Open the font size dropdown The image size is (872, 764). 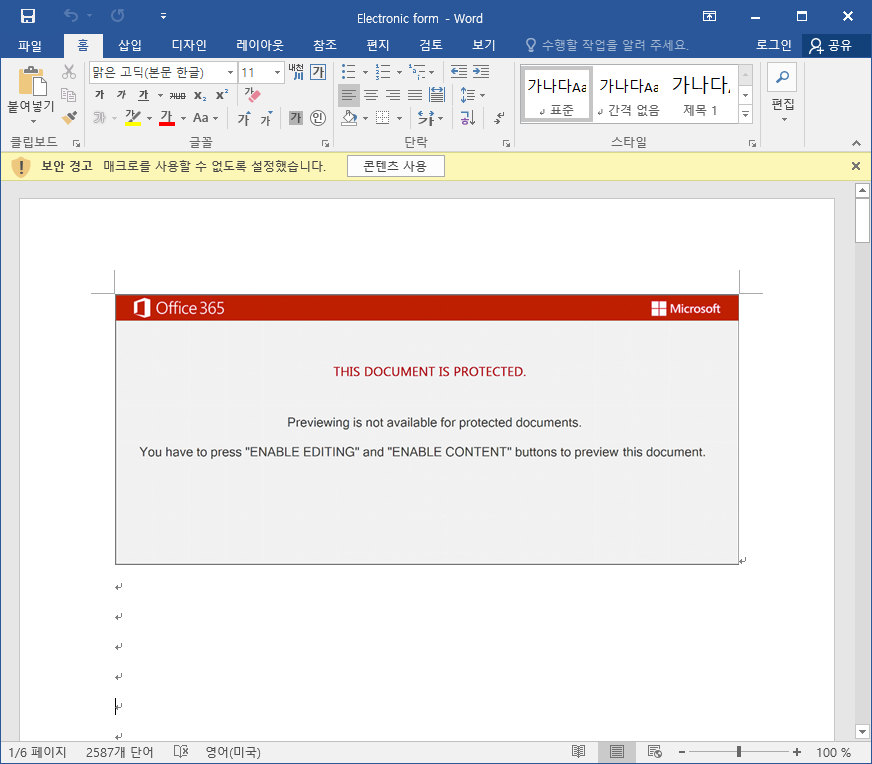[277, 73]
